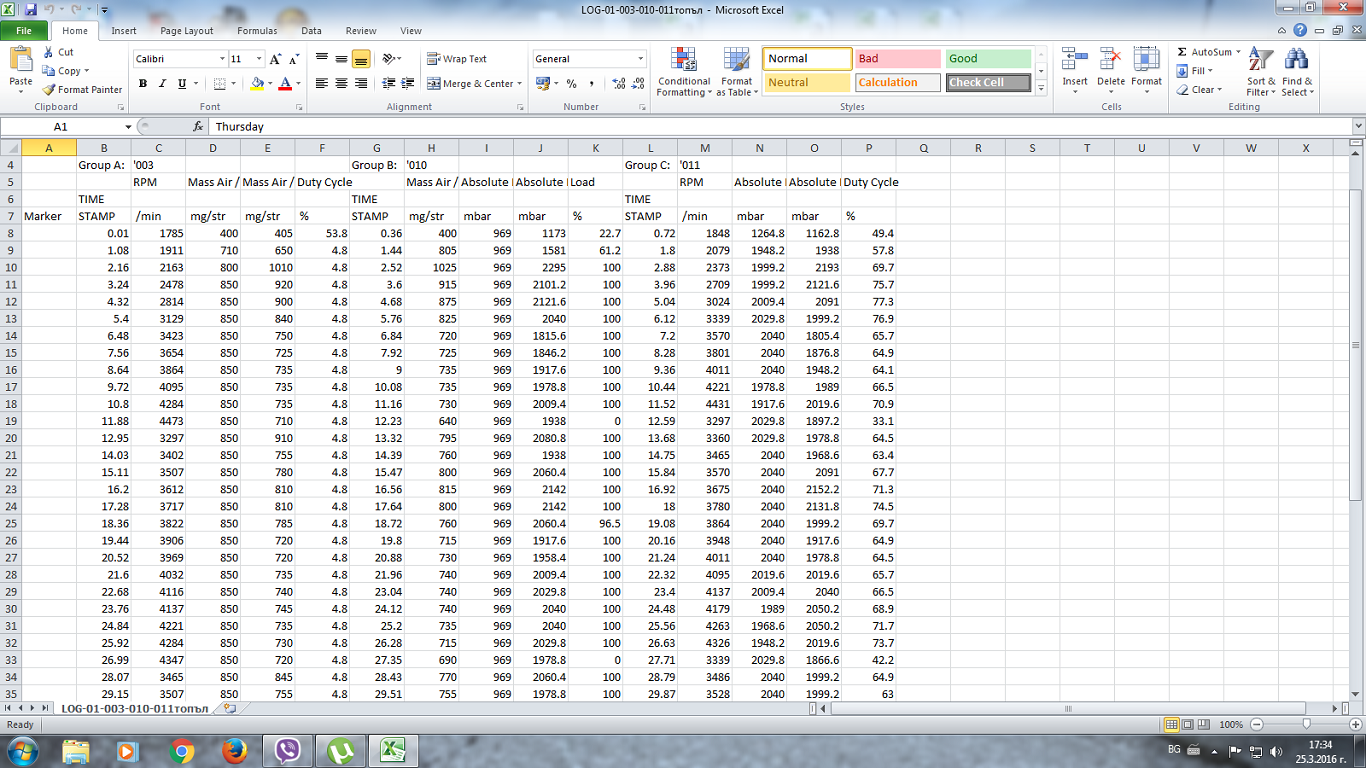Apply the Bad cell style
Viewport: 1366px width, 768px height.
coord(897,59)
